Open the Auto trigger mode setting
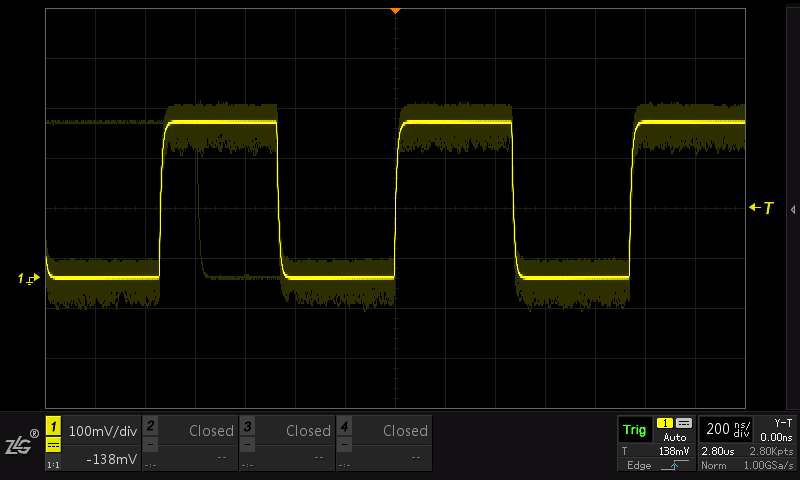Screen dimensions: 800x480 (x=674, y=438)
